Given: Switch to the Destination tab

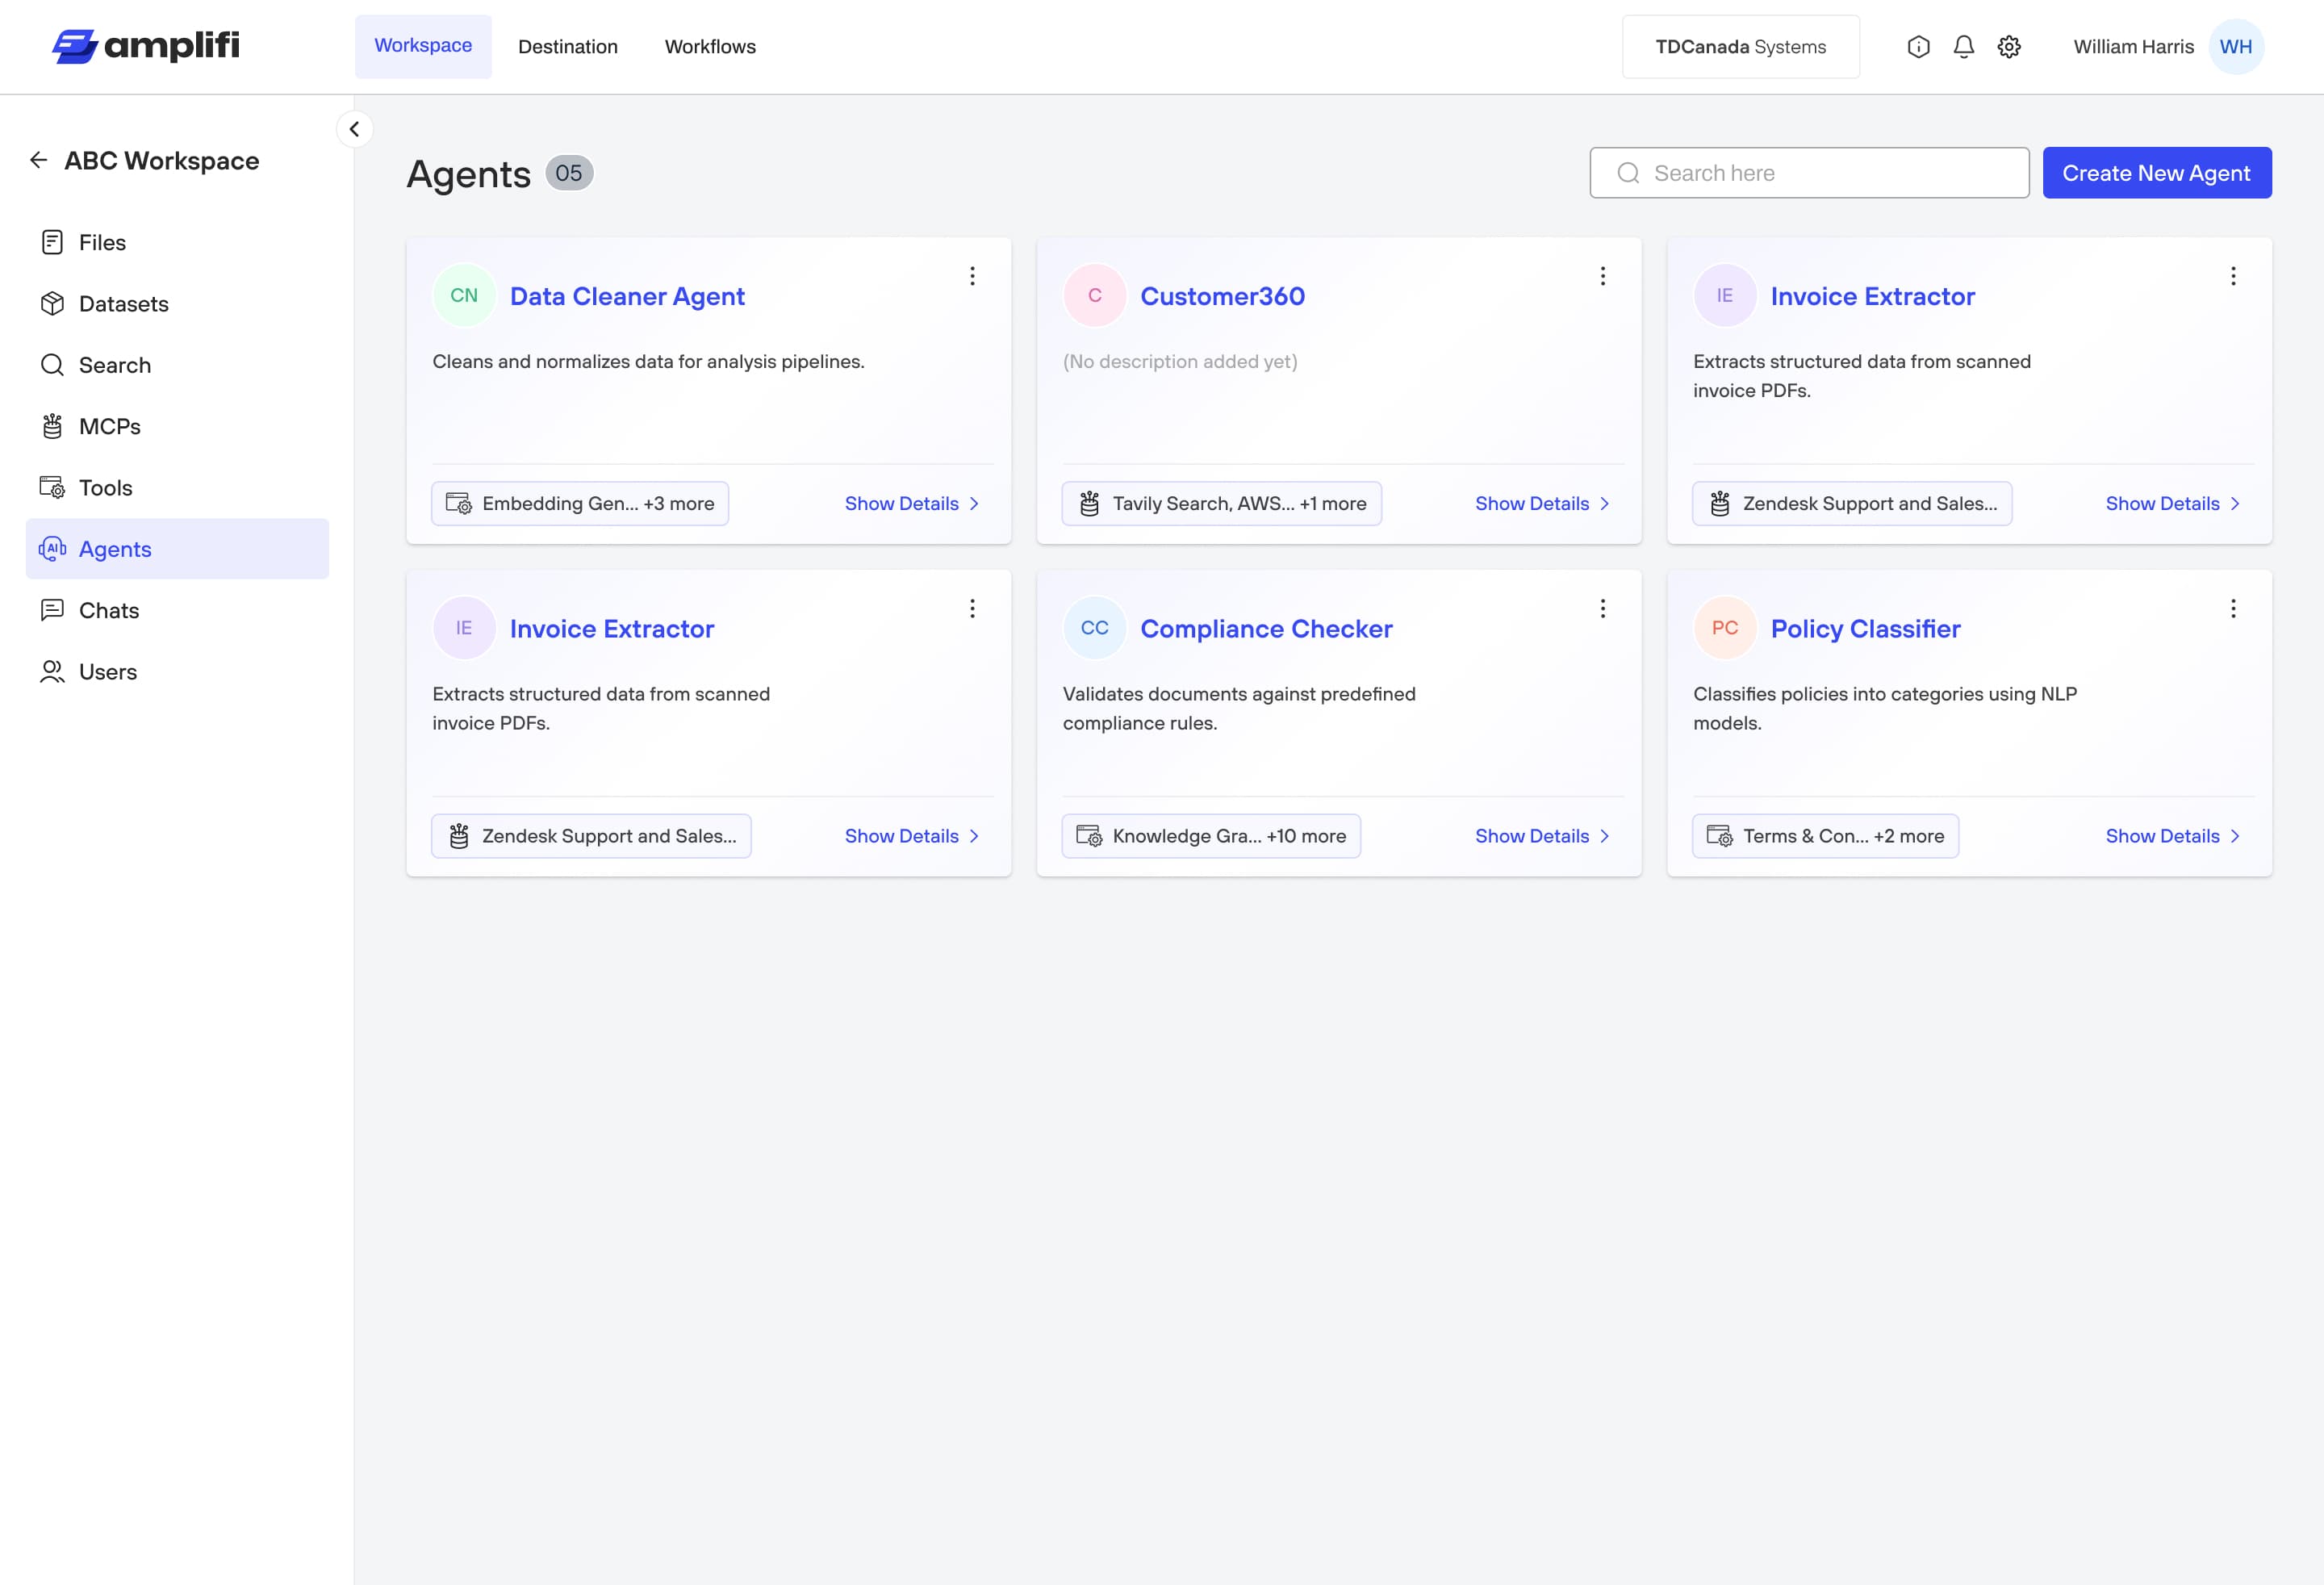Looking at the screenshot, I should pos(568,47).
